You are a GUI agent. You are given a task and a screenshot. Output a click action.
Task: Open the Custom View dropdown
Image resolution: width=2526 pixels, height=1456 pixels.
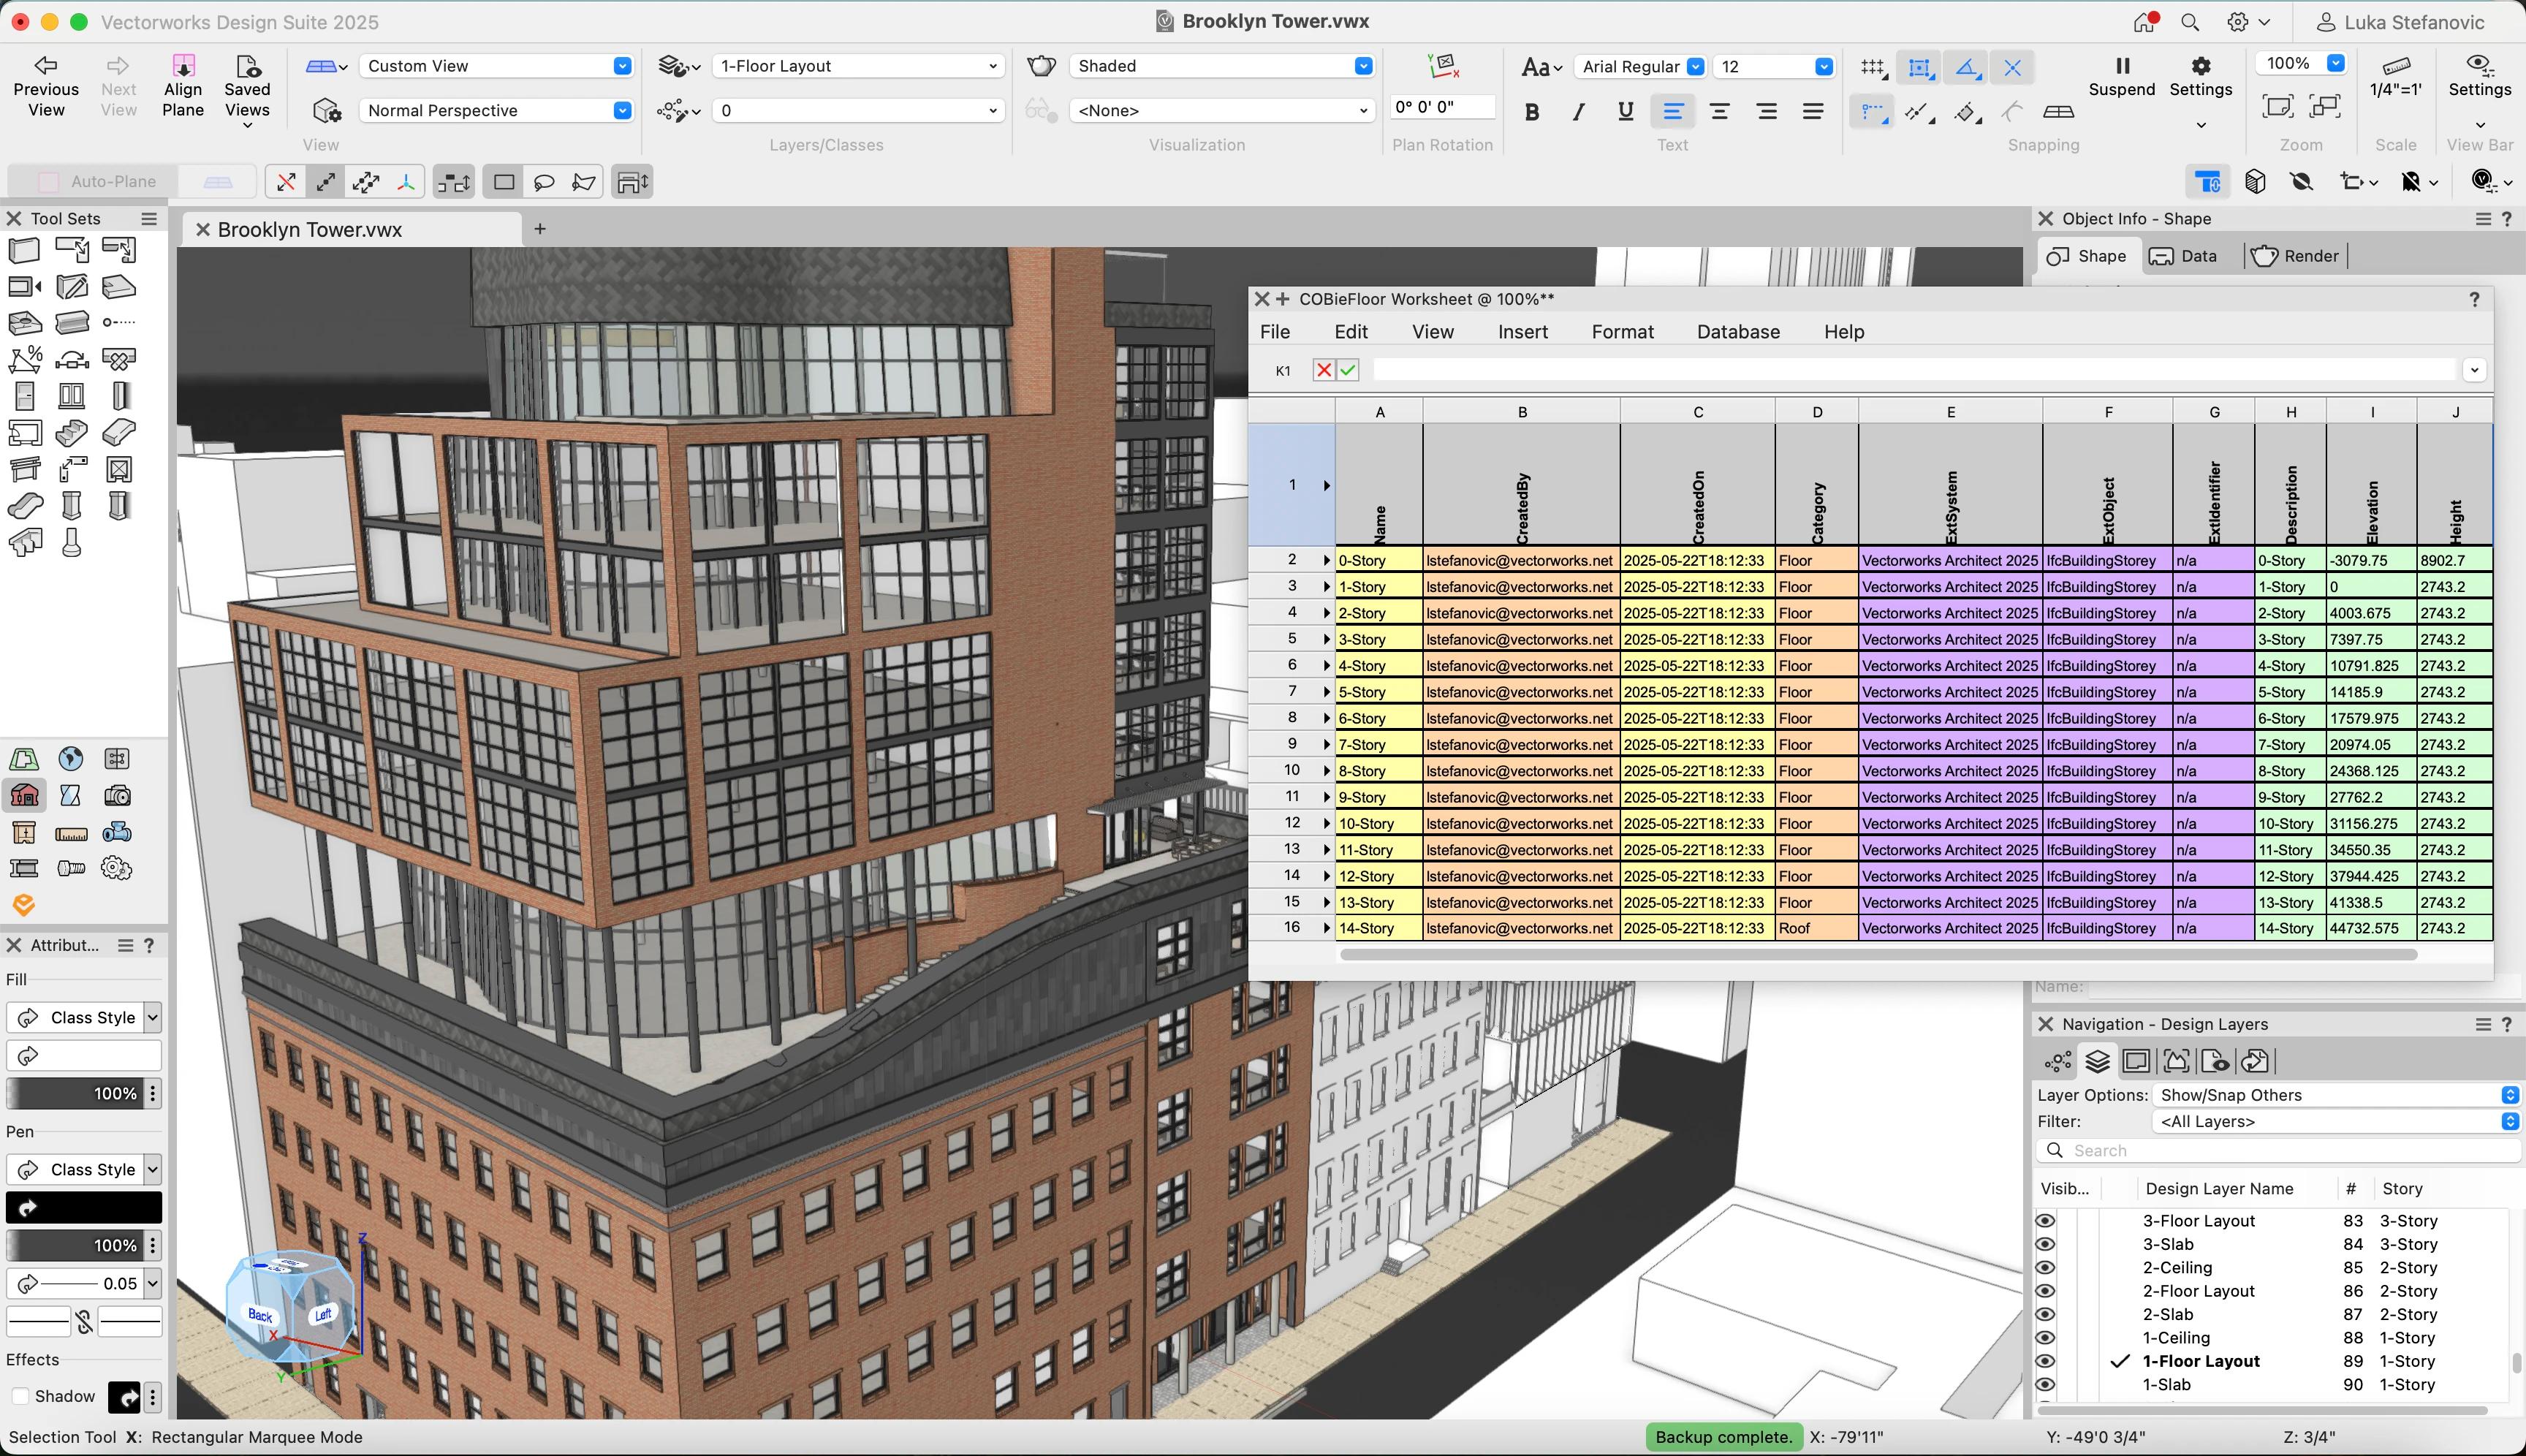tap(495, 66)
